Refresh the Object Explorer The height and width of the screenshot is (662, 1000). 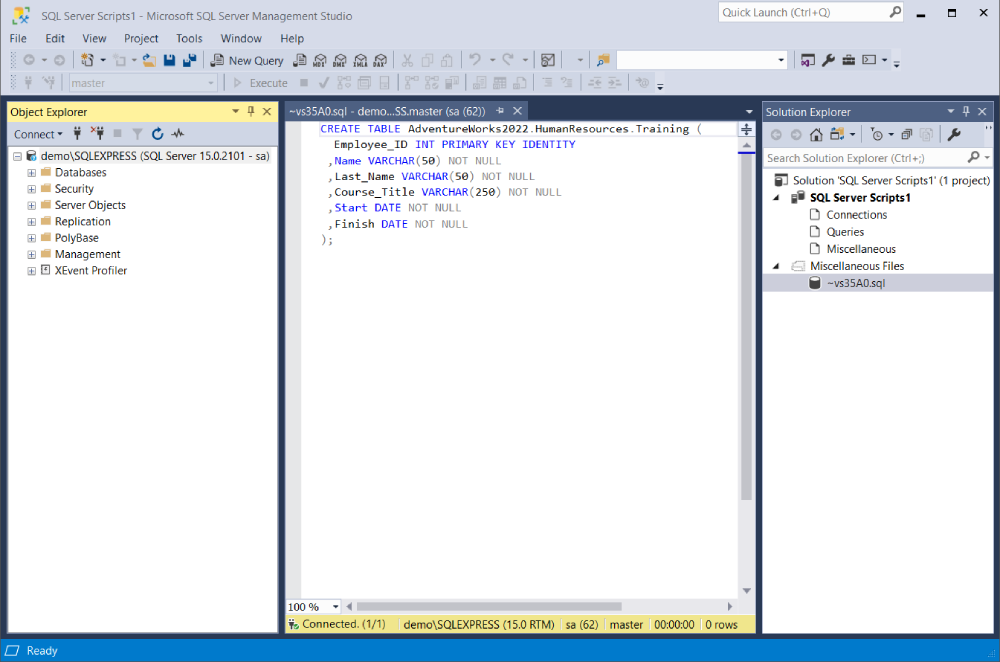tap(158, 133)
